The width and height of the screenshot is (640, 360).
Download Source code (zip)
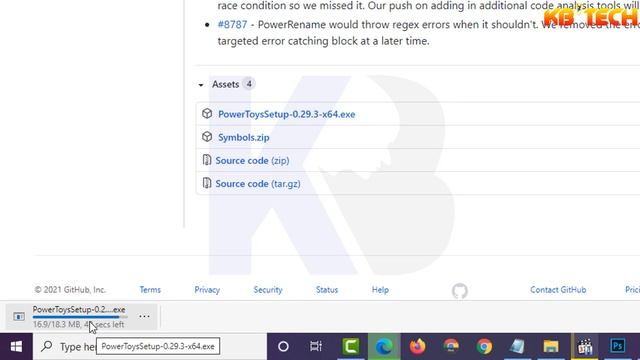(x=252, y=160)
